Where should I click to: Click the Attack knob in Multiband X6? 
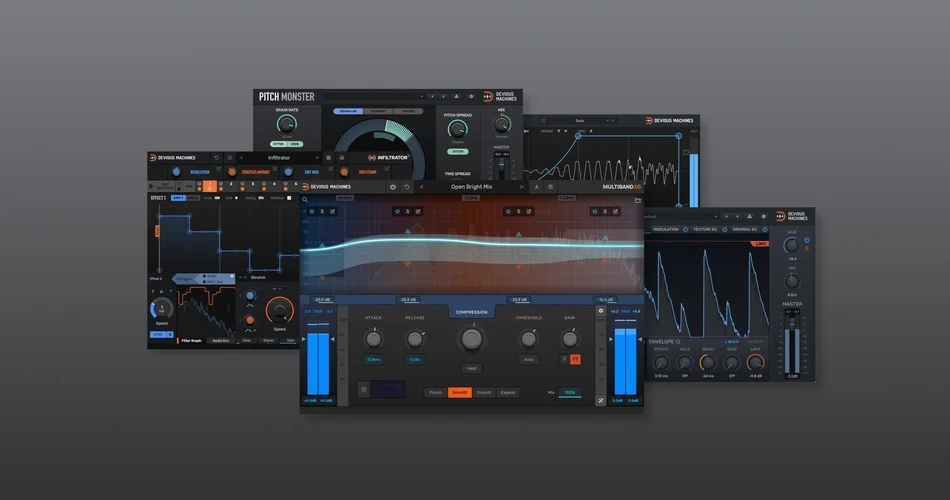[373, 339]
